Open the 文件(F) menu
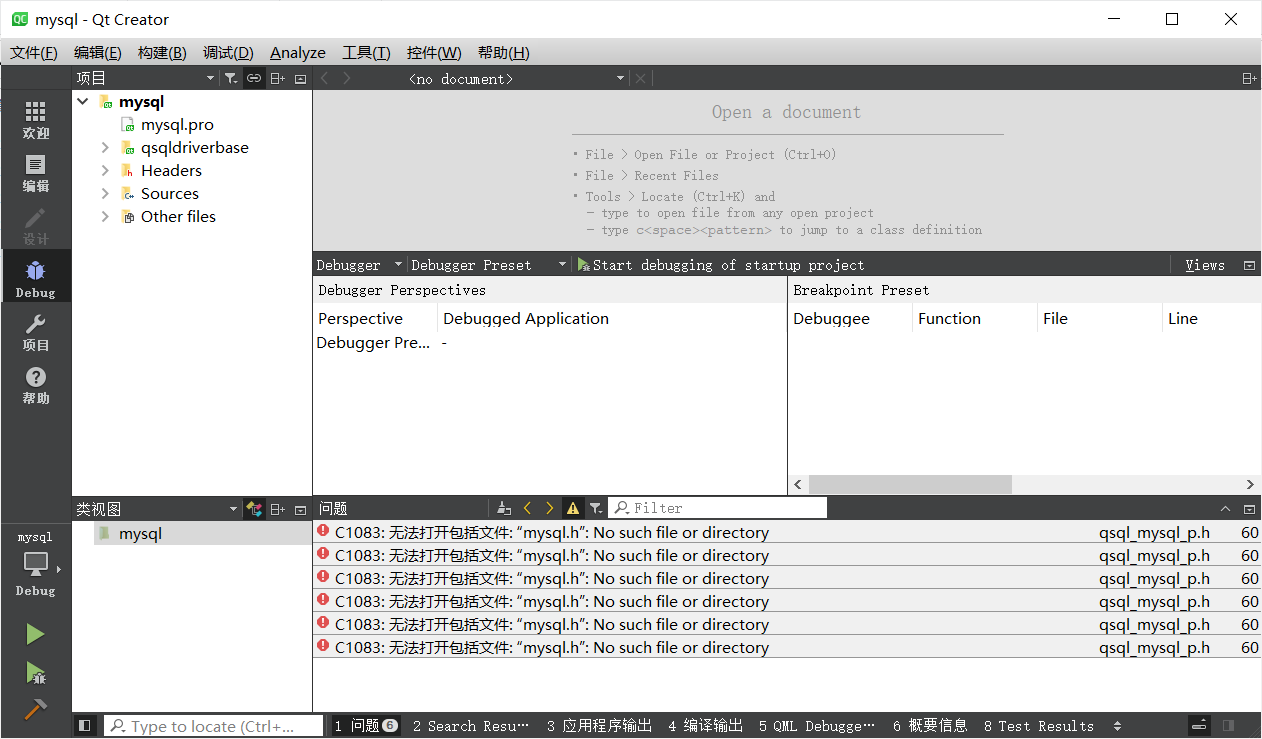Viewport: 1262px width, 739px height. (34, 53)
